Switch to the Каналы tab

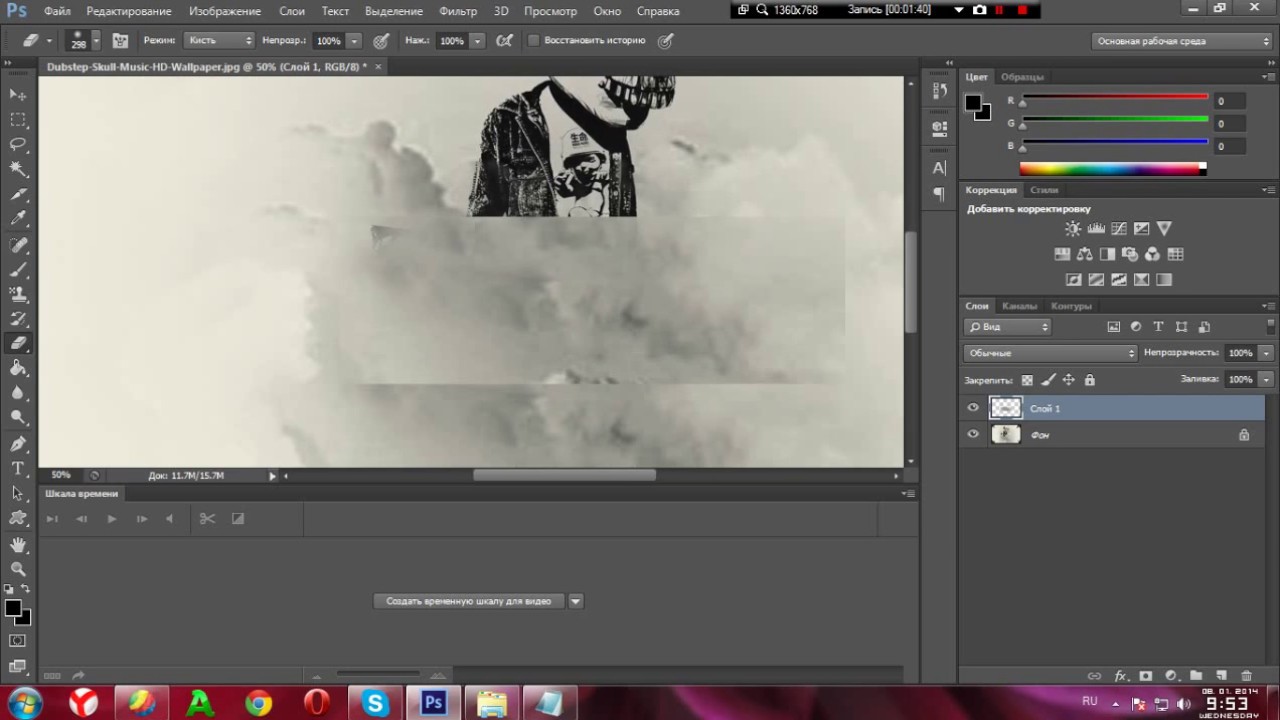point(1019,306)
